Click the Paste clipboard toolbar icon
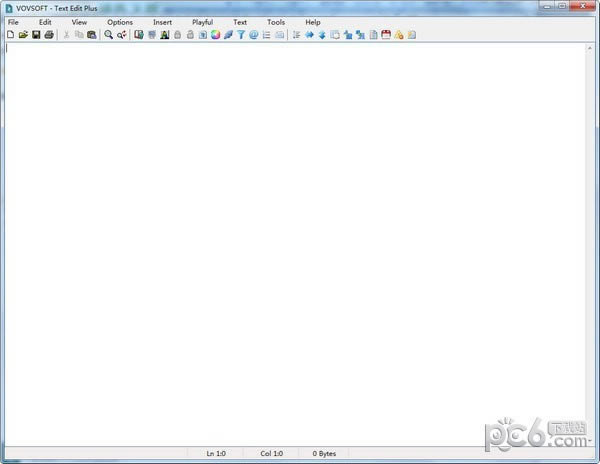 point(92,35)
